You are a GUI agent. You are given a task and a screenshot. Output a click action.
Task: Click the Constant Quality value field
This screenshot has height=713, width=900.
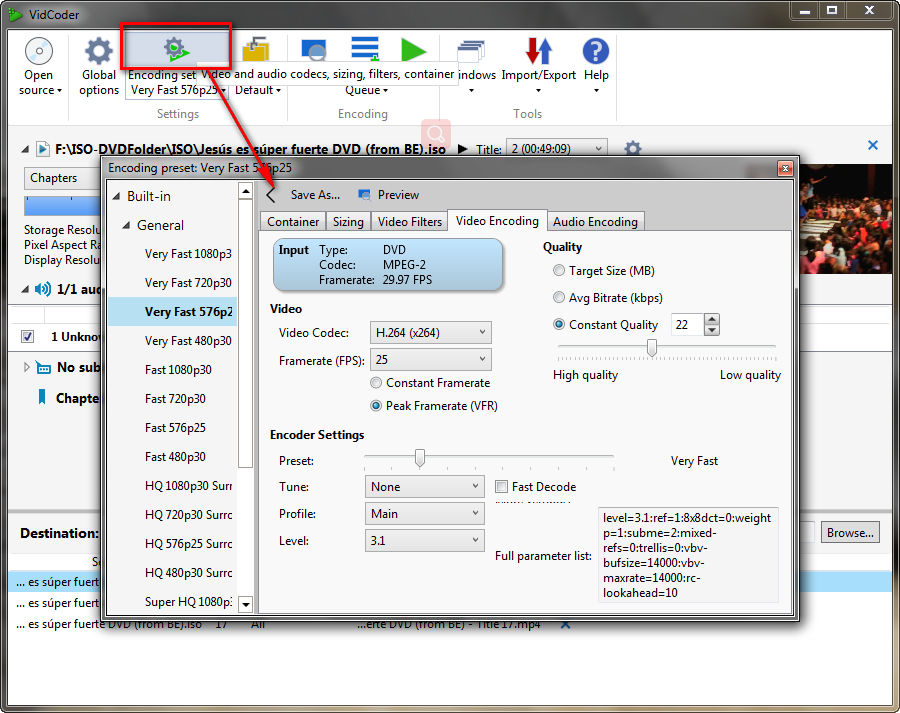[687, 325]
